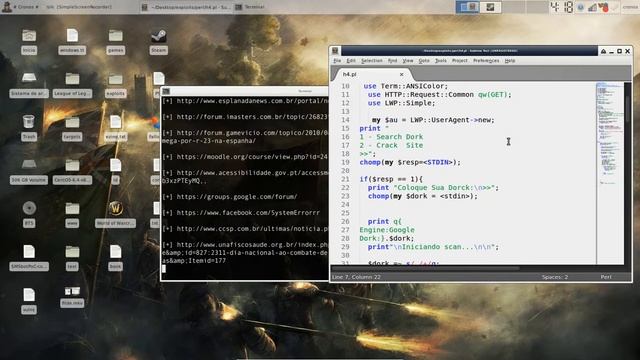Click 'chomp(my $resp=<STDIN>);' code line
The height and width of the screenshot is (360, 640).
pos(410,162)
